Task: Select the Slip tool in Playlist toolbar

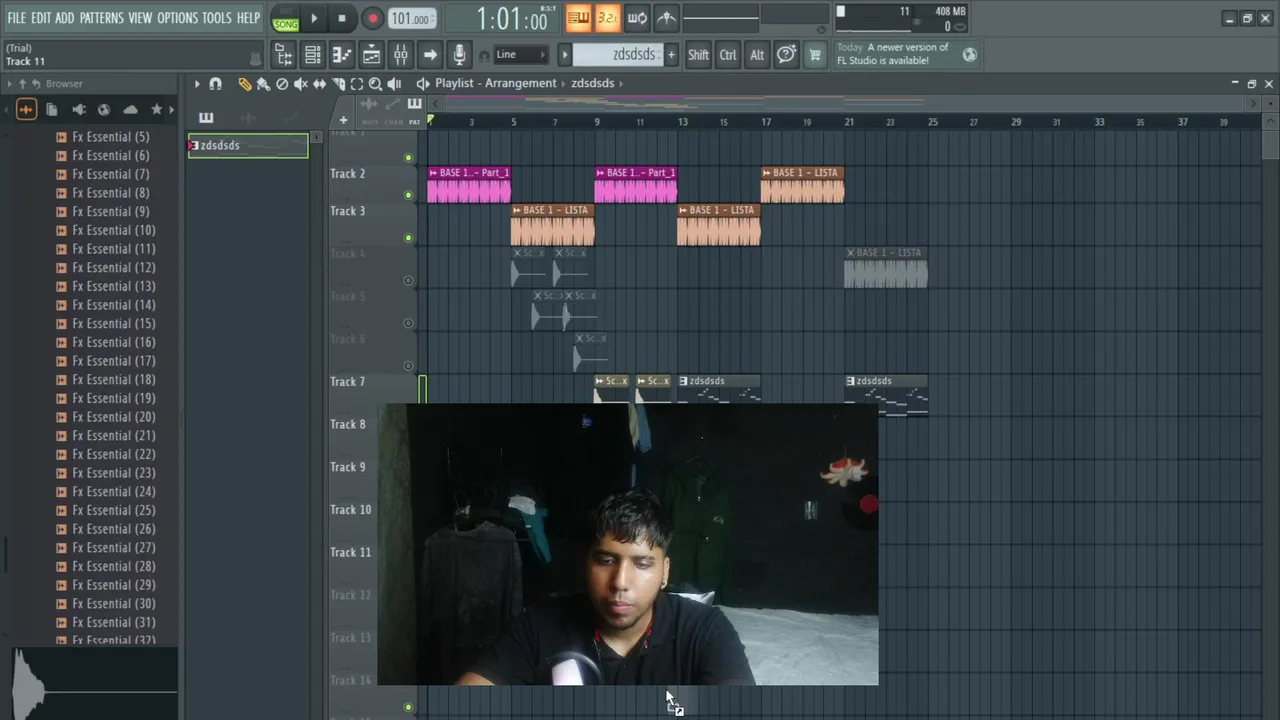Action: tap(319, 84)
